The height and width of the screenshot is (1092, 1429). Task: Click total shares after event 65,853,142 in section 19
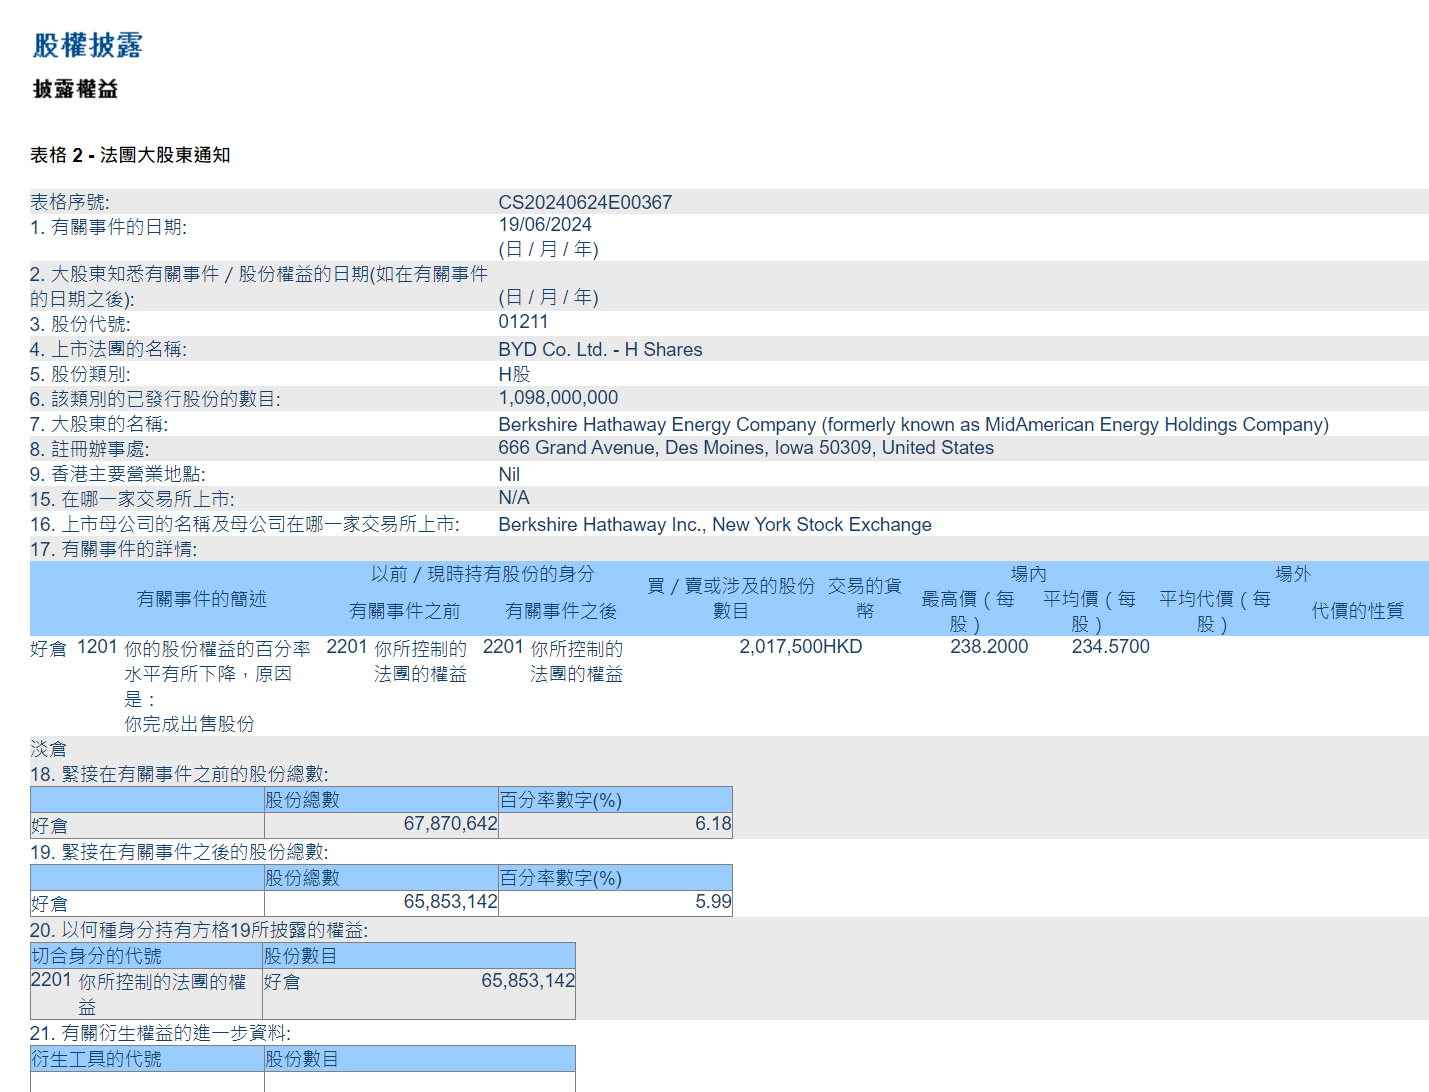pos(450,902)
